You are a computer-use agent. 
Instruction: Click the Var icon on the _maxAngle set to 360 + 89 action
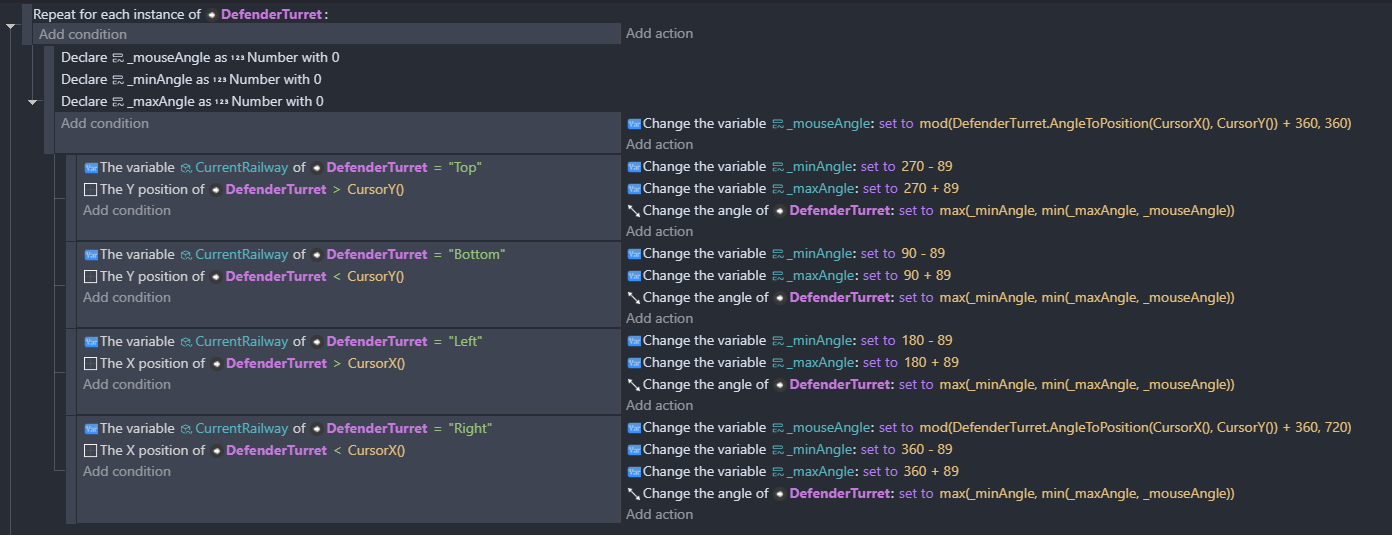(633, 472)
